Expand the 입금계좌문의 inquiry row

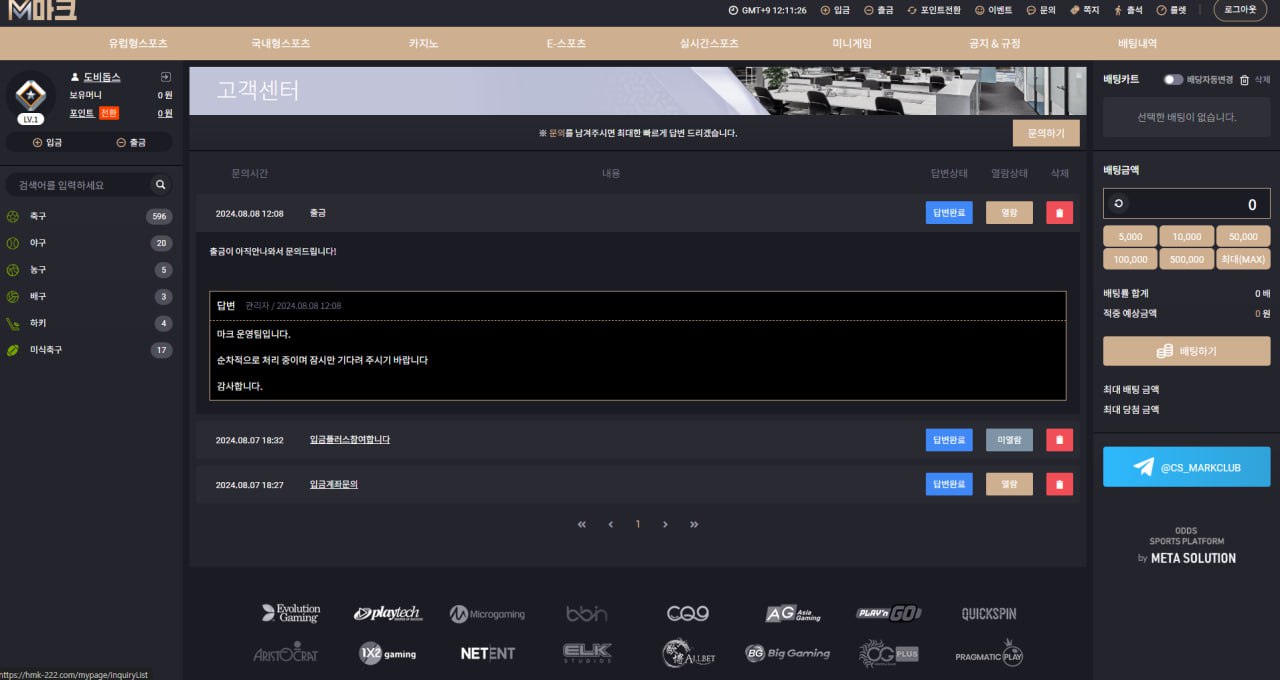[334, 485]
